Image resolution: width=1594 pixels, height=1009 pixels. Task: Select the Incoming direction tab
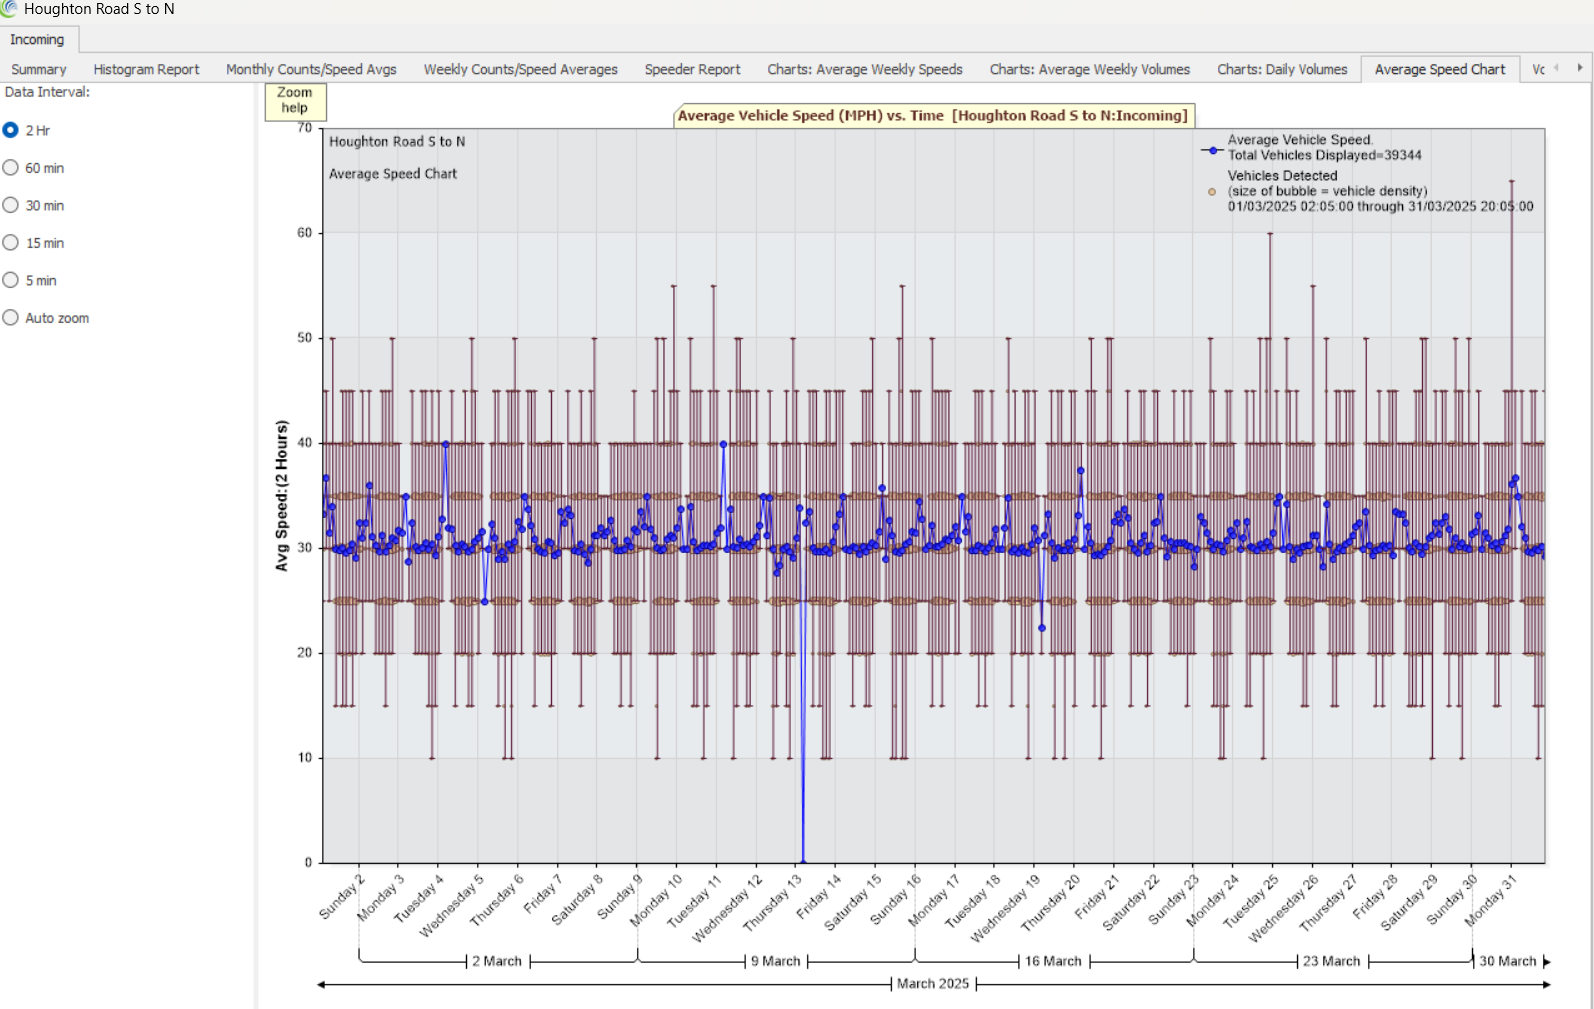point(37,39)
